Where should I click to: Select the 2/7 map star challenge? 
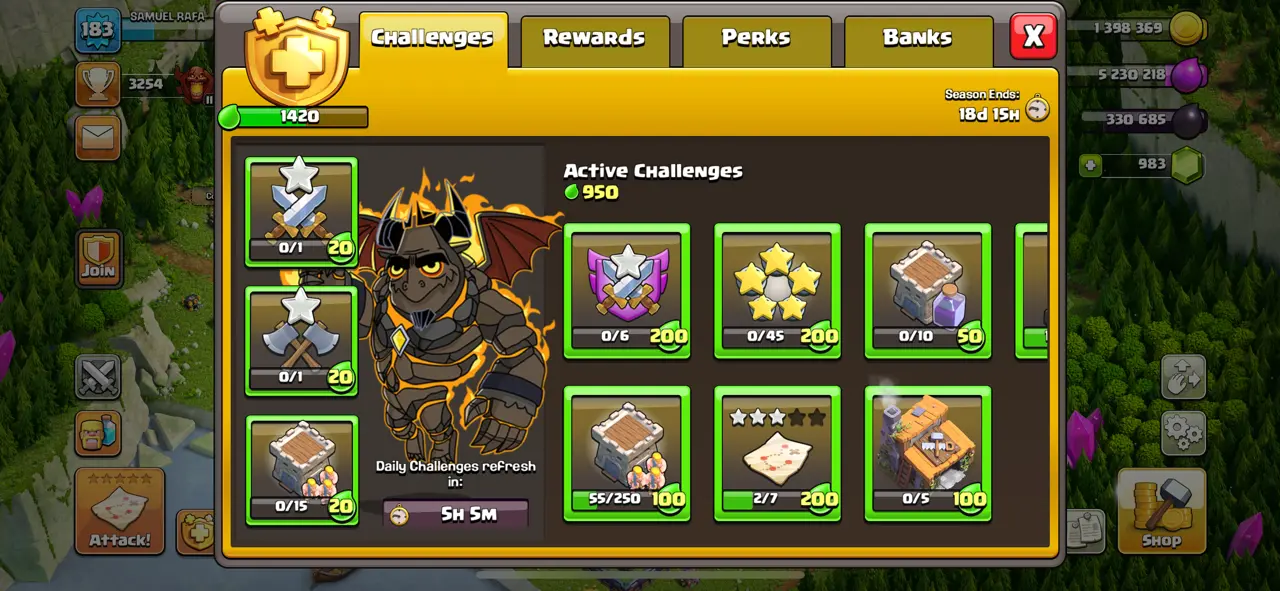[777, 453]
